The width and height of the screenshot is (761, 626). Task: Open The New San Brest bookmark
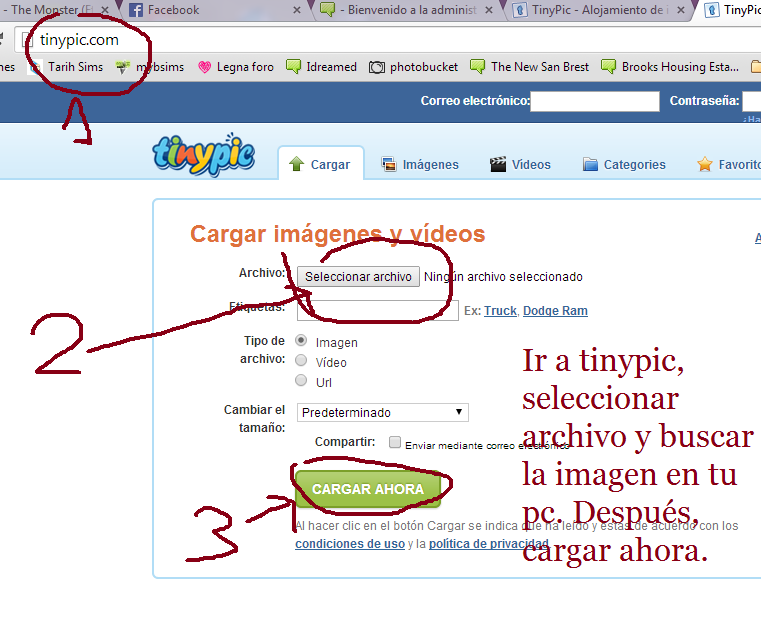tap(530, 67)
